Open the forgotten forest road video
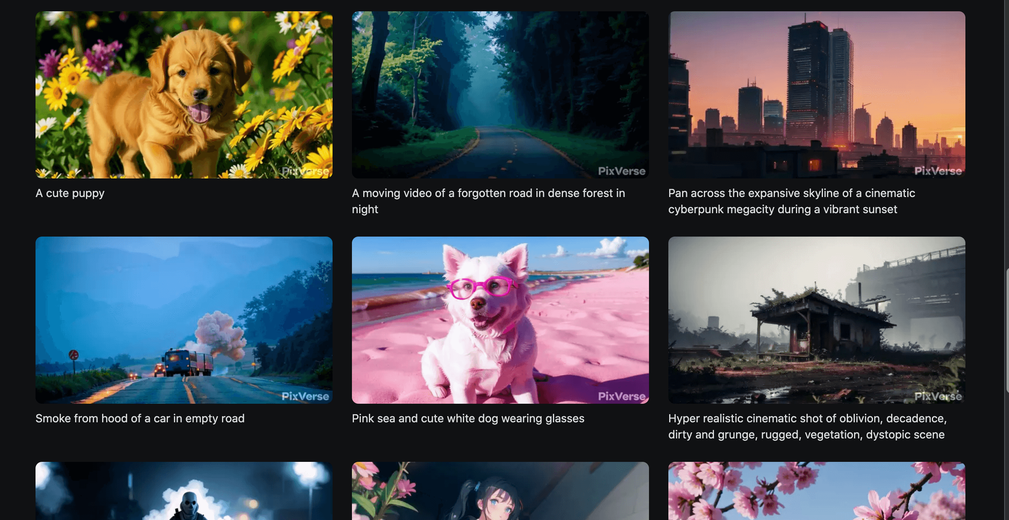Viewport: 1009px width, 520px height. (x=500, y=95)
